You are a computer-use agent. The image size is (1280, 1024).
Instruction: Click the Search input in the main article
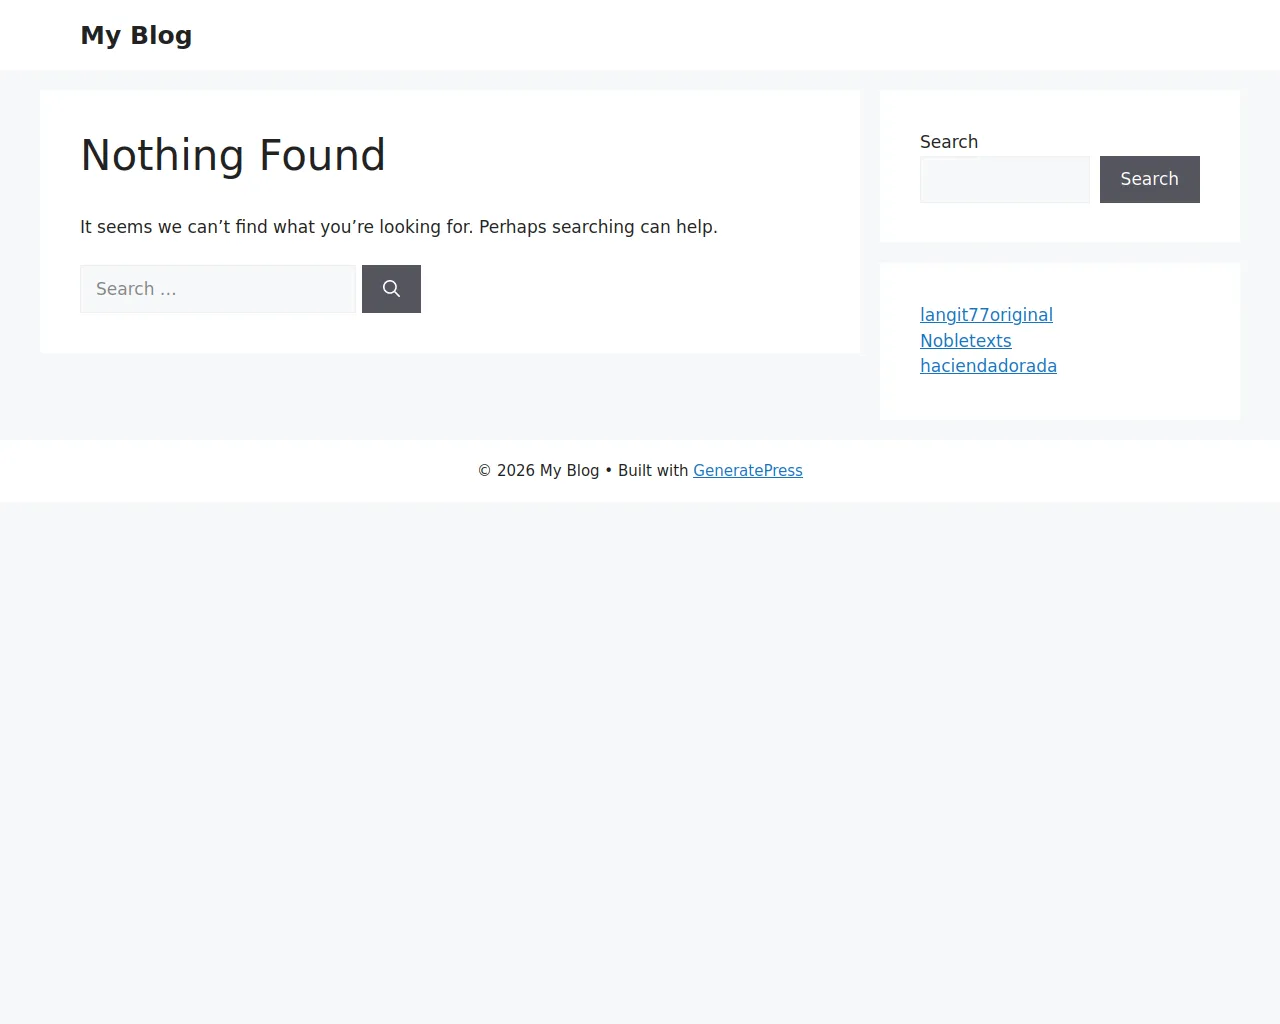(217, 288)
